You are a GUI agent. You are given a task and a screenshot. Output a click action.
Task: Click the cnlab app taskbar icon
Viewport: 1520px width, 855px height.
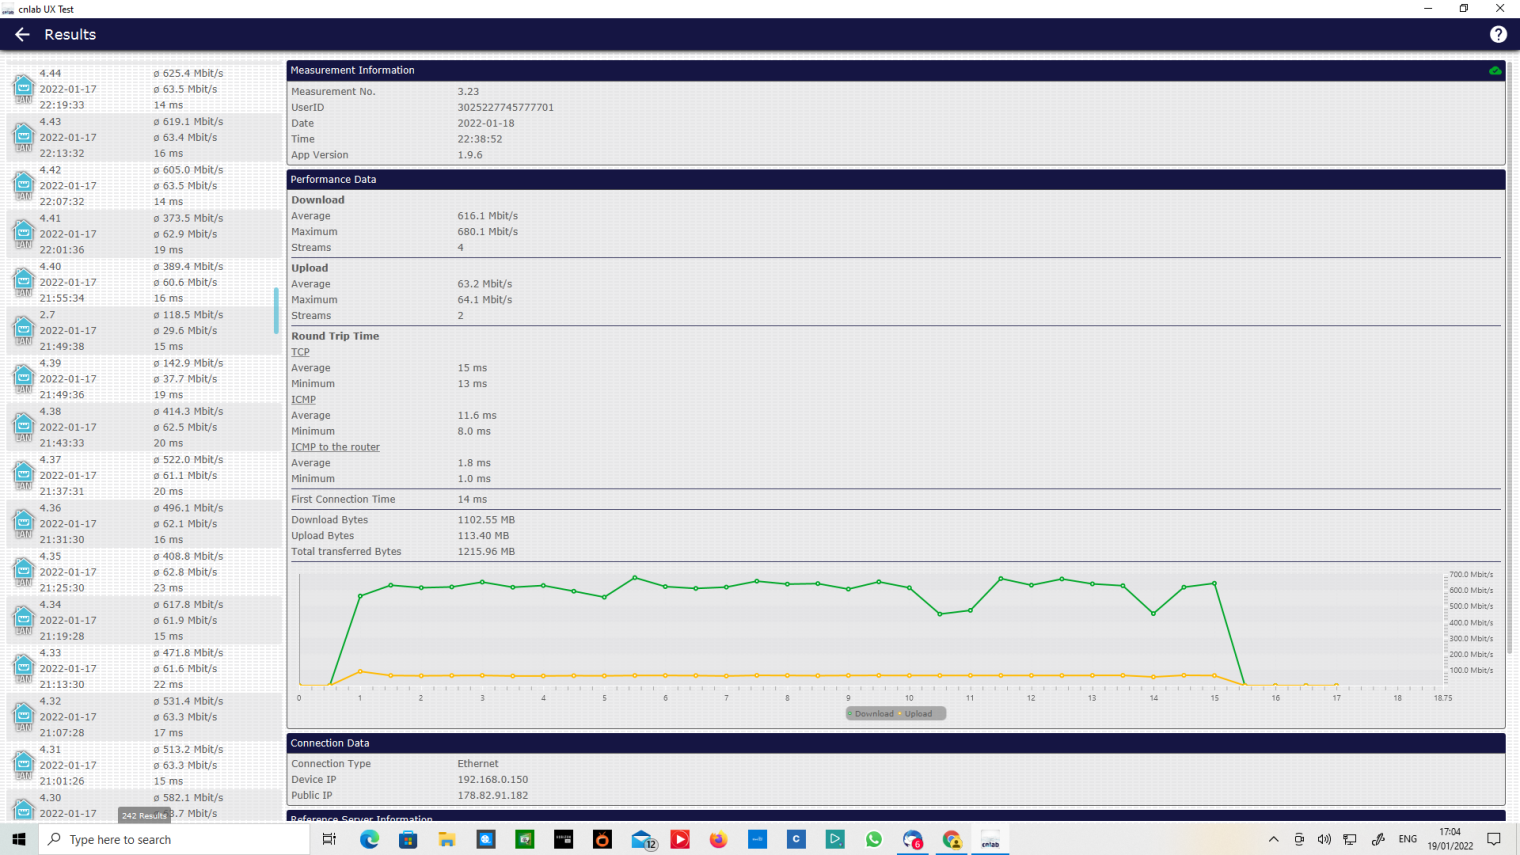[990, 839]
